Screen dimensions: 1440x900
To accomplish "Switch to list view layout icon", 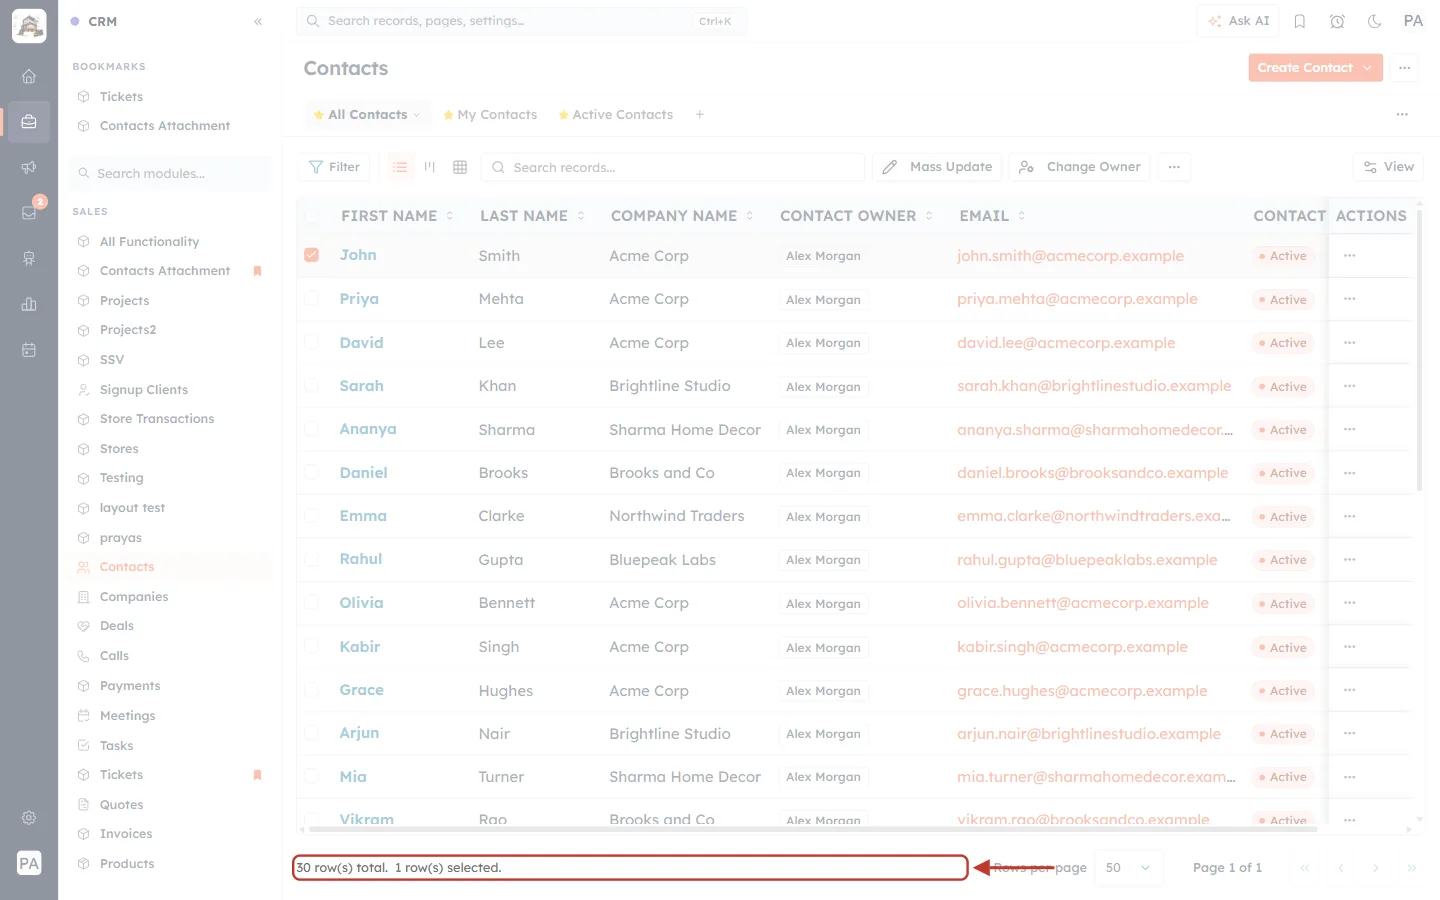I will pyautogui.click(x=400, y=167).
